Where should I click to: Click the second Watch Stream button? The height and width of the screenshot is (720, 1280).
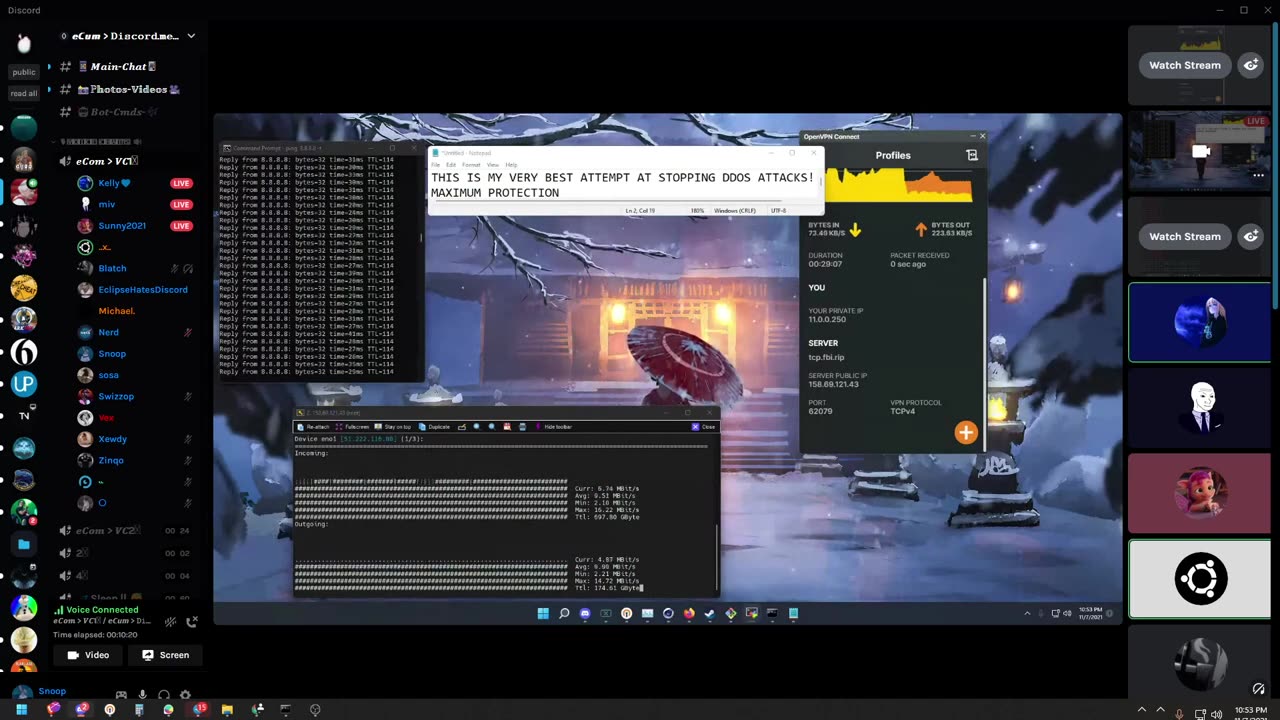pos(1185,236)
